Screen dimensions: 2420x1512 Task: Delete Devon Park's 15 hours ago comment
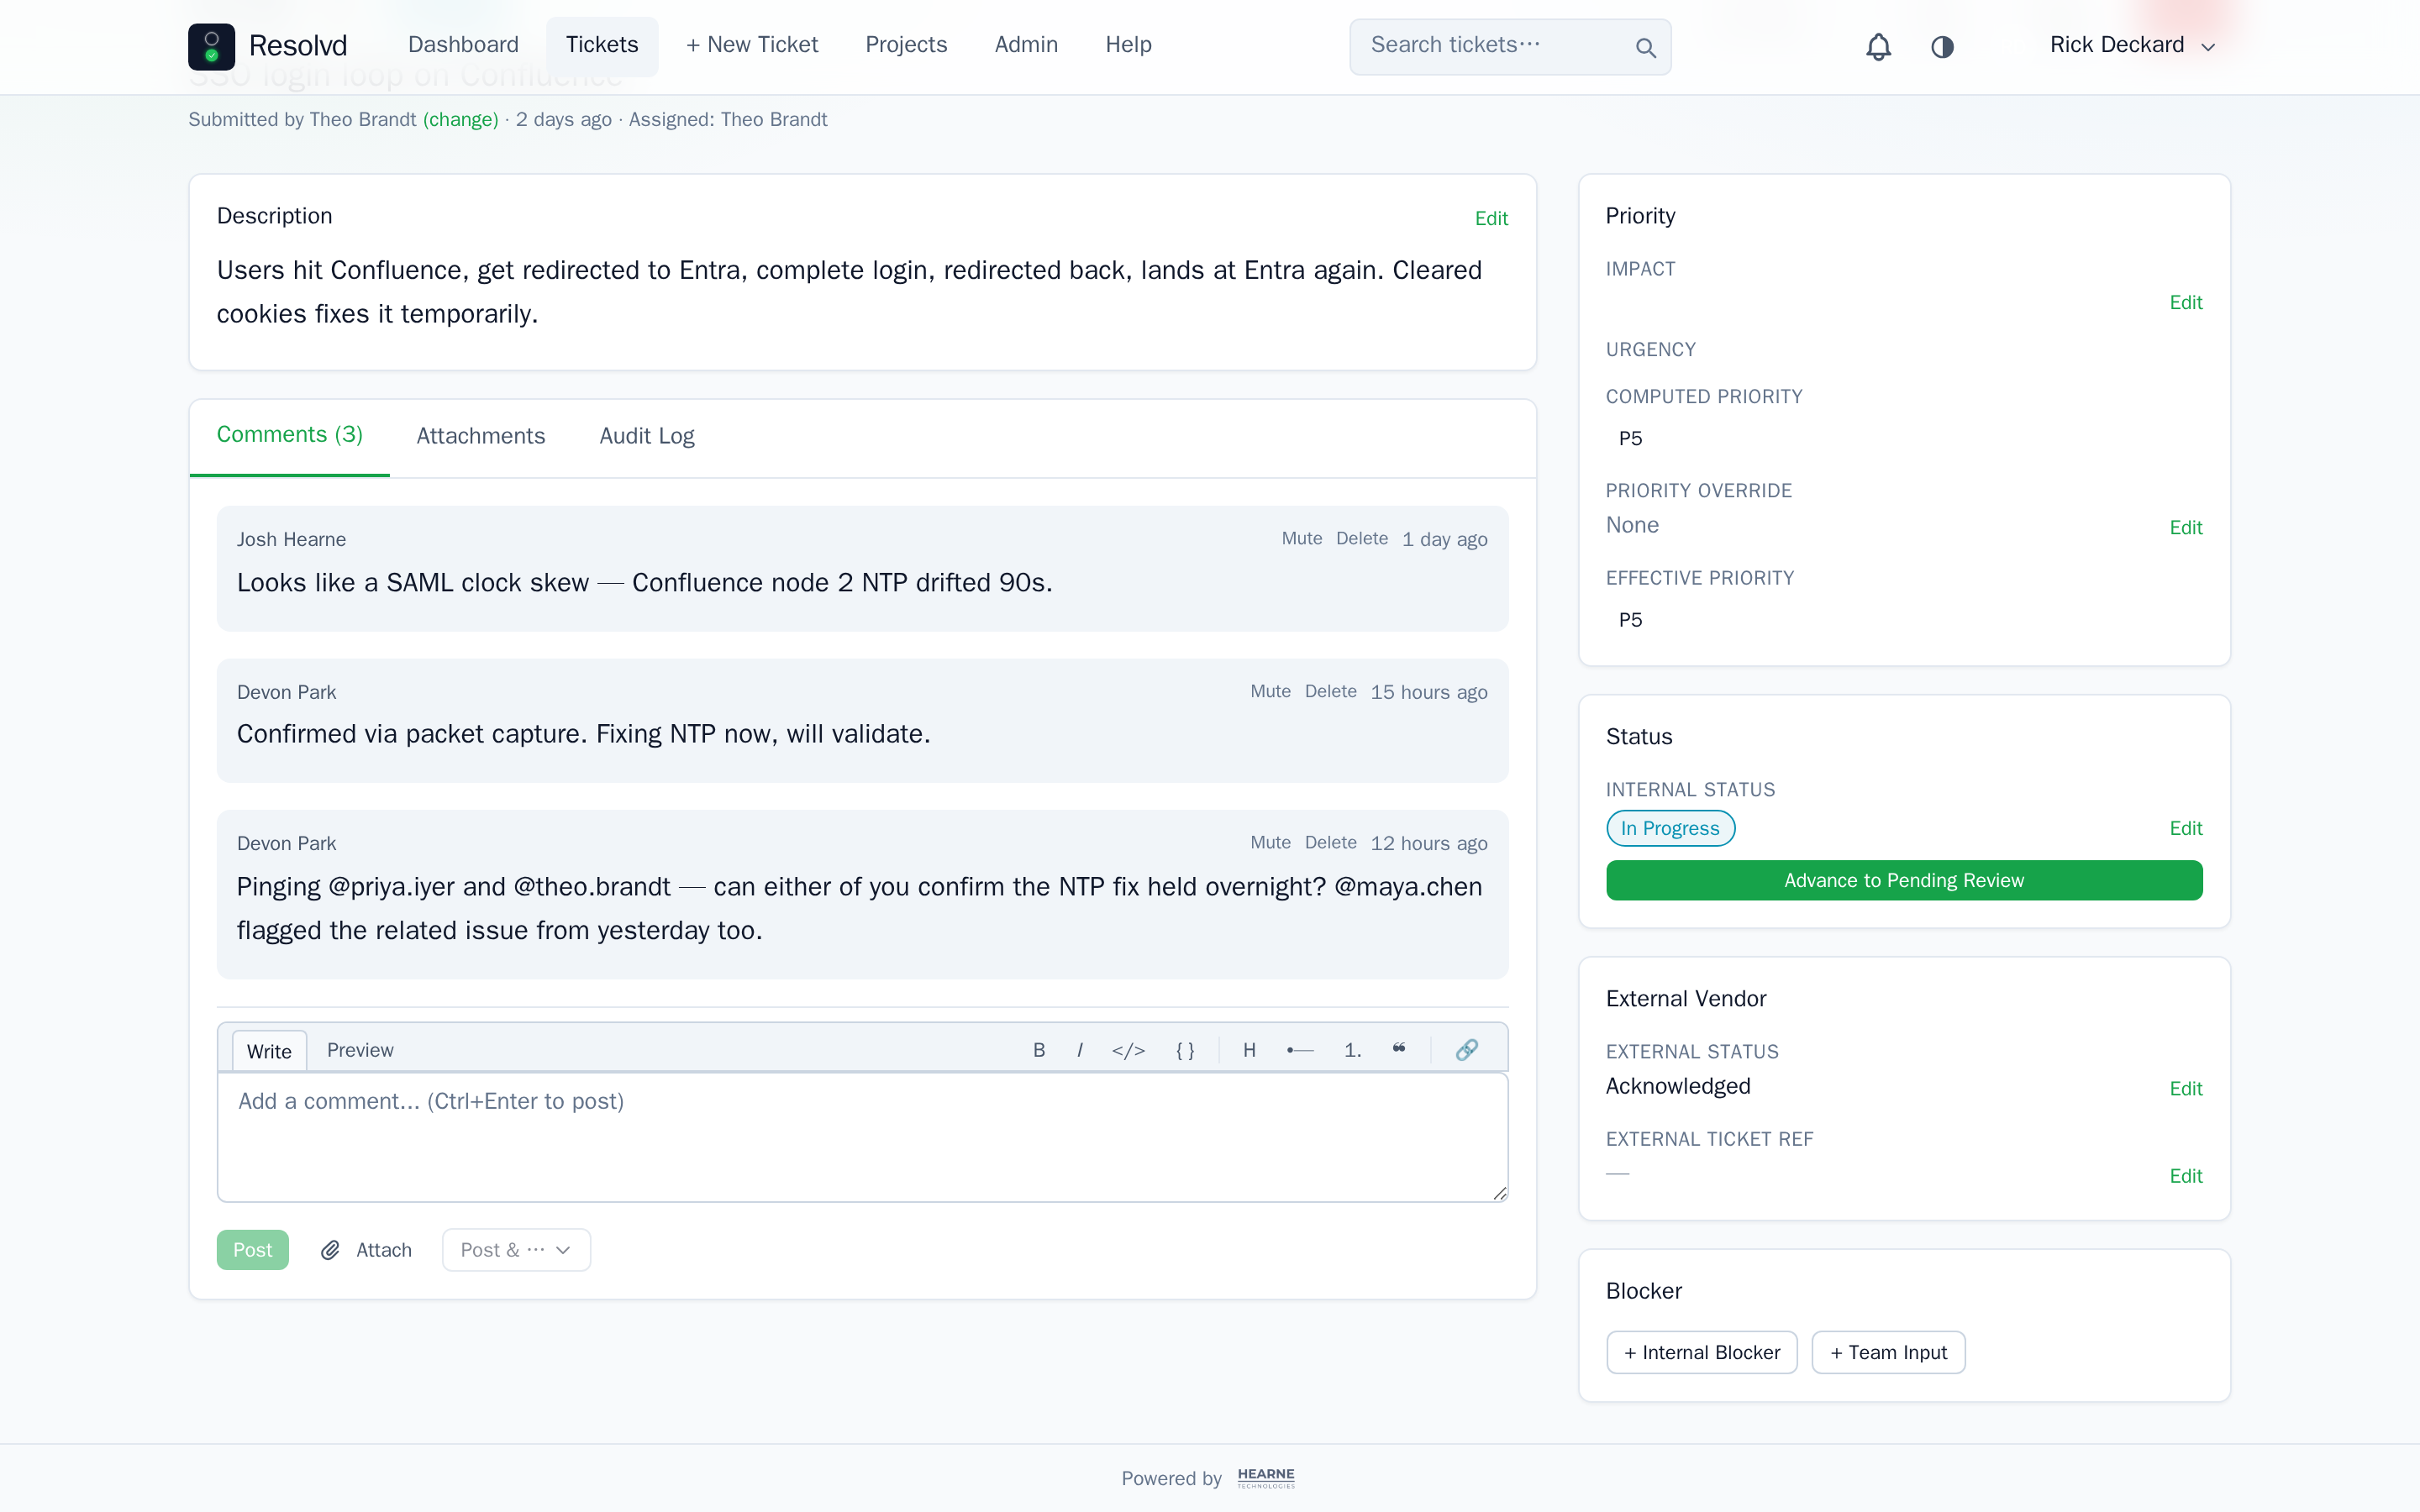coord(1331,692)
